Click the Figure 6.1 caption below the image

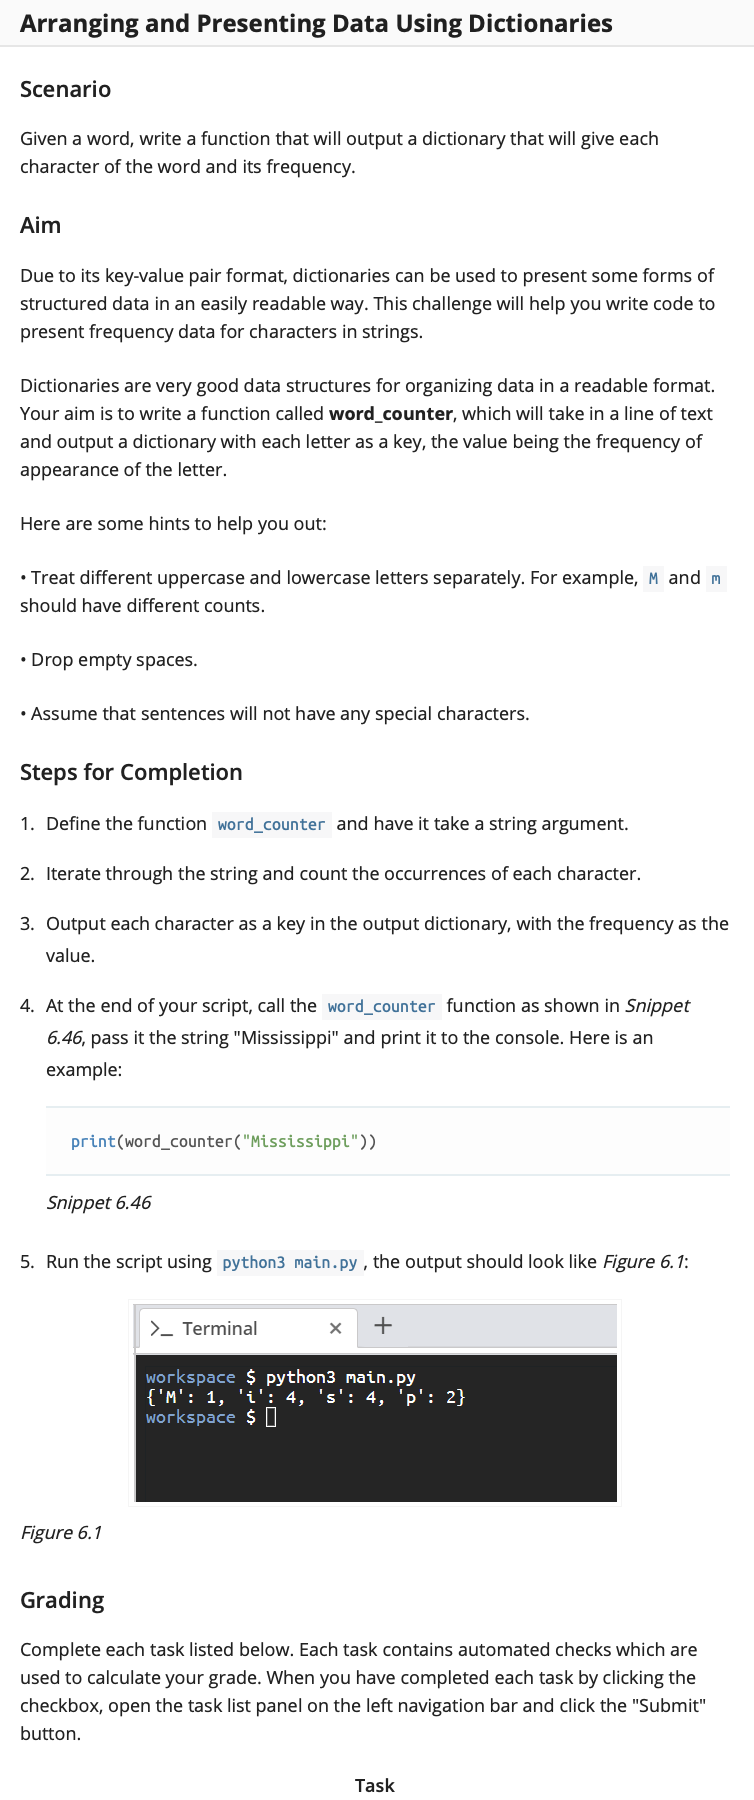pos(61,1532)
